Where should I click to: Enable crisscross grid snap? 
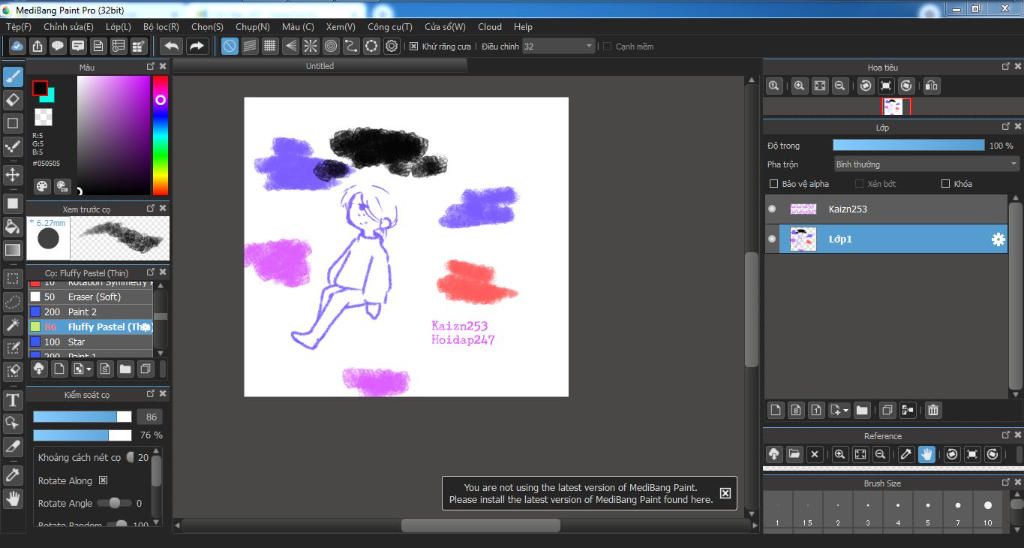point(270,46)
